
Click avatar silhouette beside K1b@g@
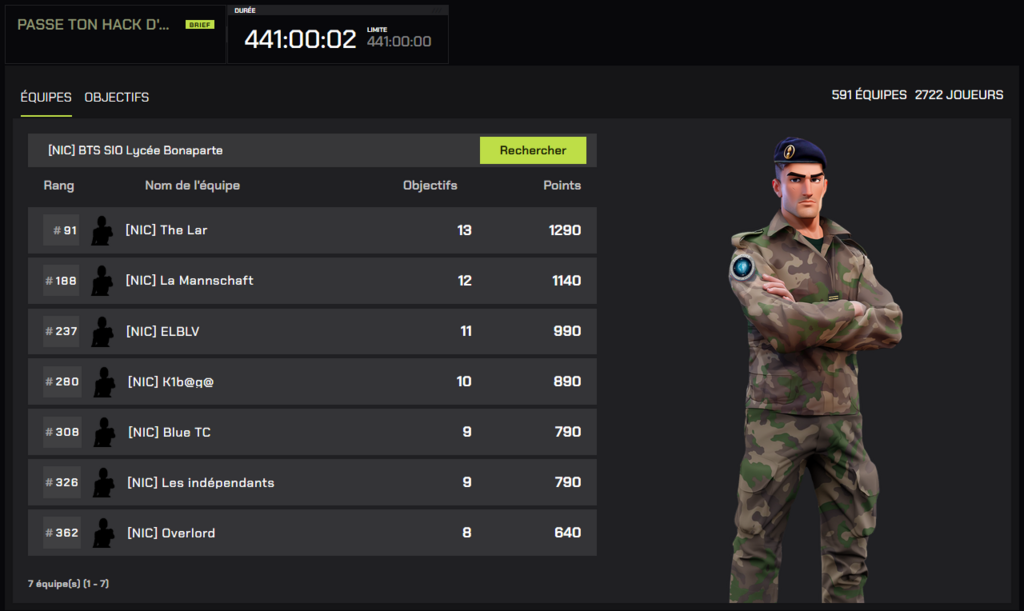click(103, 382)
